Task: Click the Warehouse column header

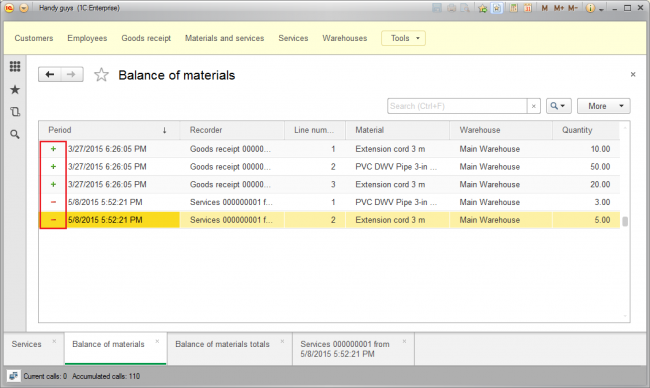Action: tap(501, 130)
